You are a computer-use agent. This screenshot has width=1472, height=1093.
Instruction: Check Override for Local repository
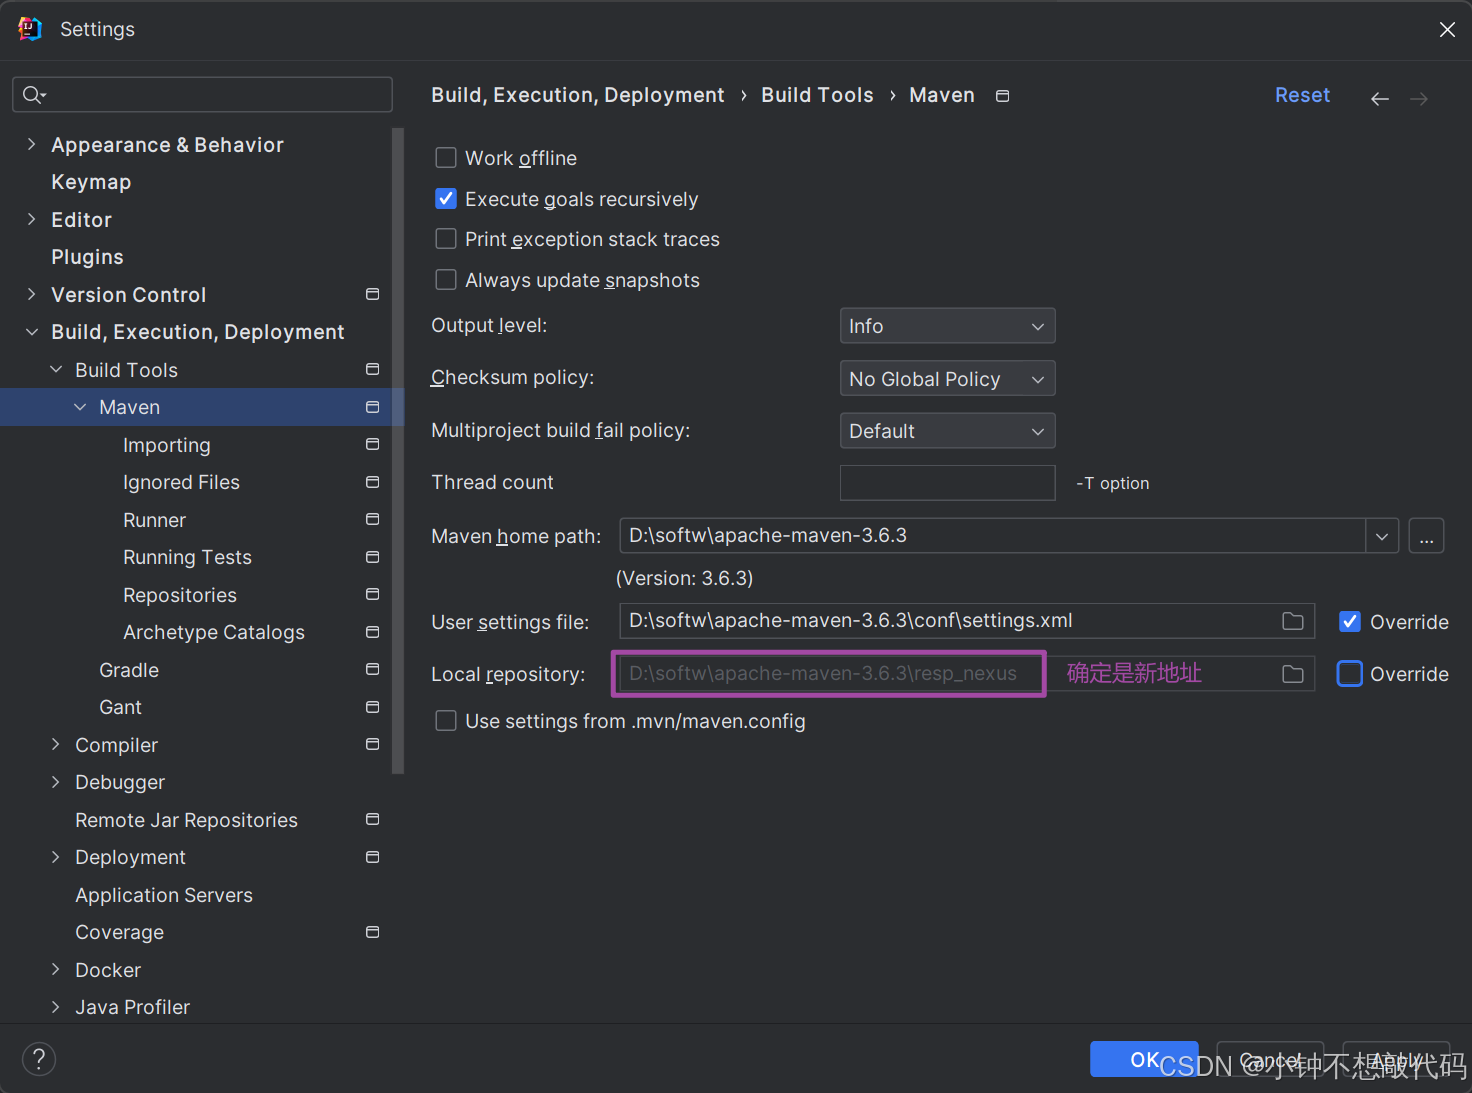[x=1350, y=674]
